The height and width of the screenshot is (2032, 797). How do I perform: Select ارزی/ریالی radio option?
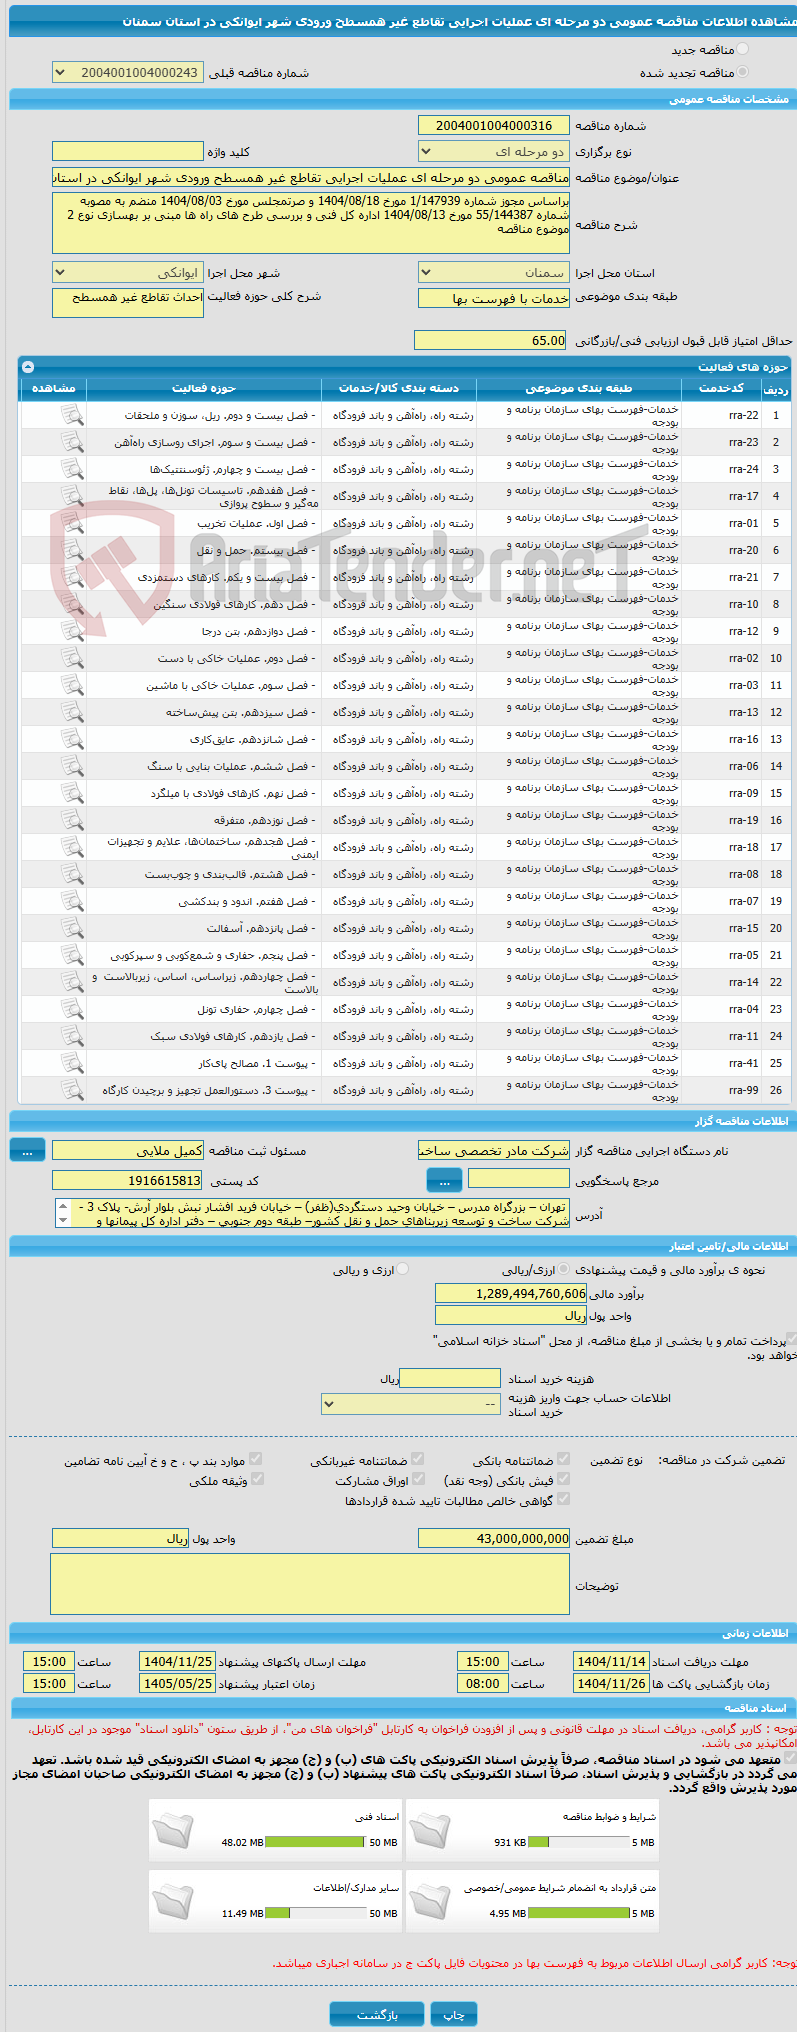[x=564, y=1269]
